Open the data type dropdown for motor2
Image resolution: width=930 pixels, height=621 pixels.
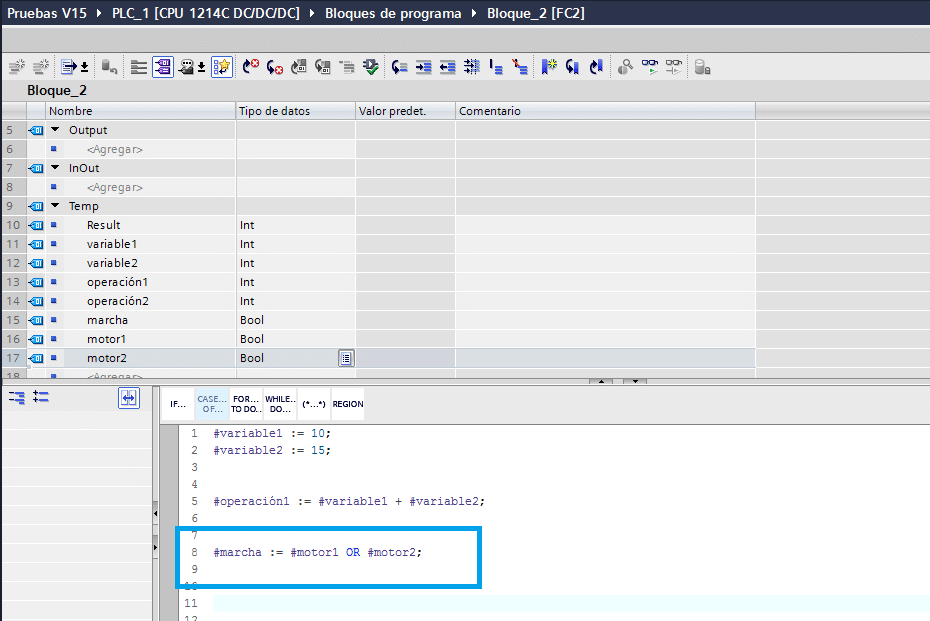(346, 358)
